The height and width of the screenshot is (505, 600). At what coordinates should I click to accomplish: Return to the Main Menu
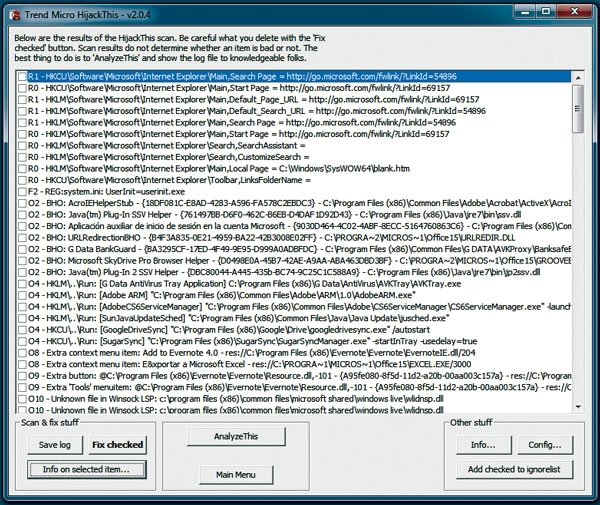236,475
